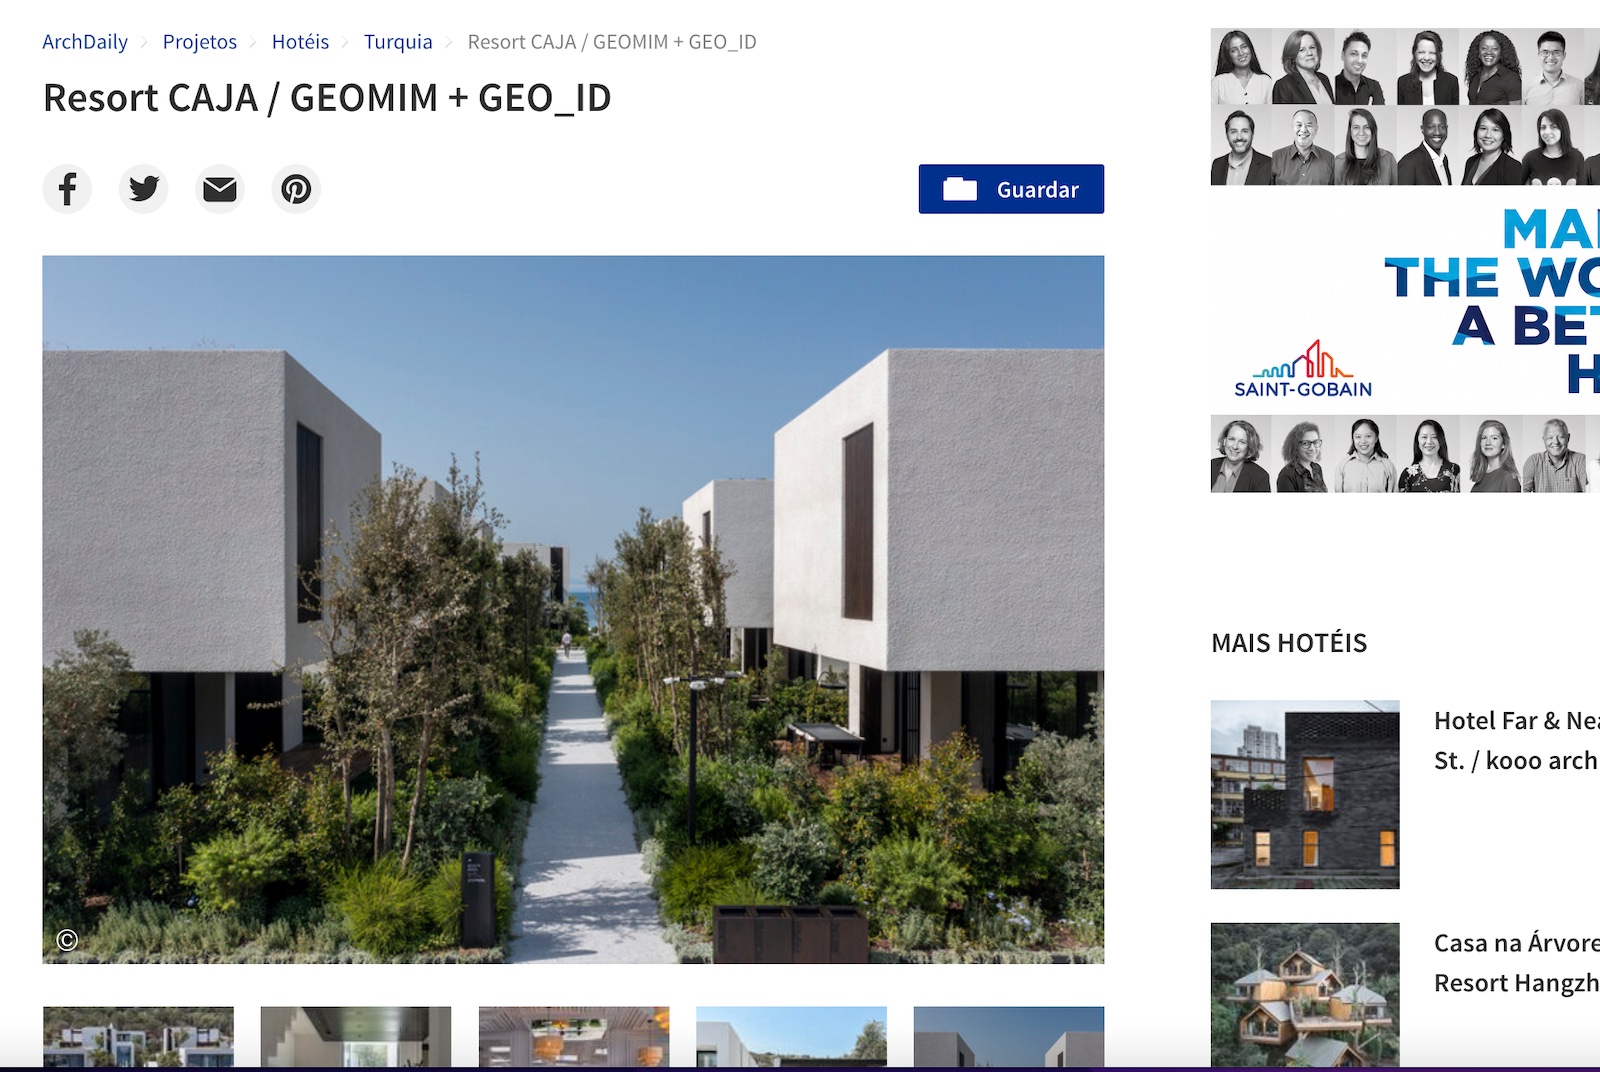Open the main Resort CAJA photo
This screenshot has height=1072, width=1600.
click(x=573, y=610)
